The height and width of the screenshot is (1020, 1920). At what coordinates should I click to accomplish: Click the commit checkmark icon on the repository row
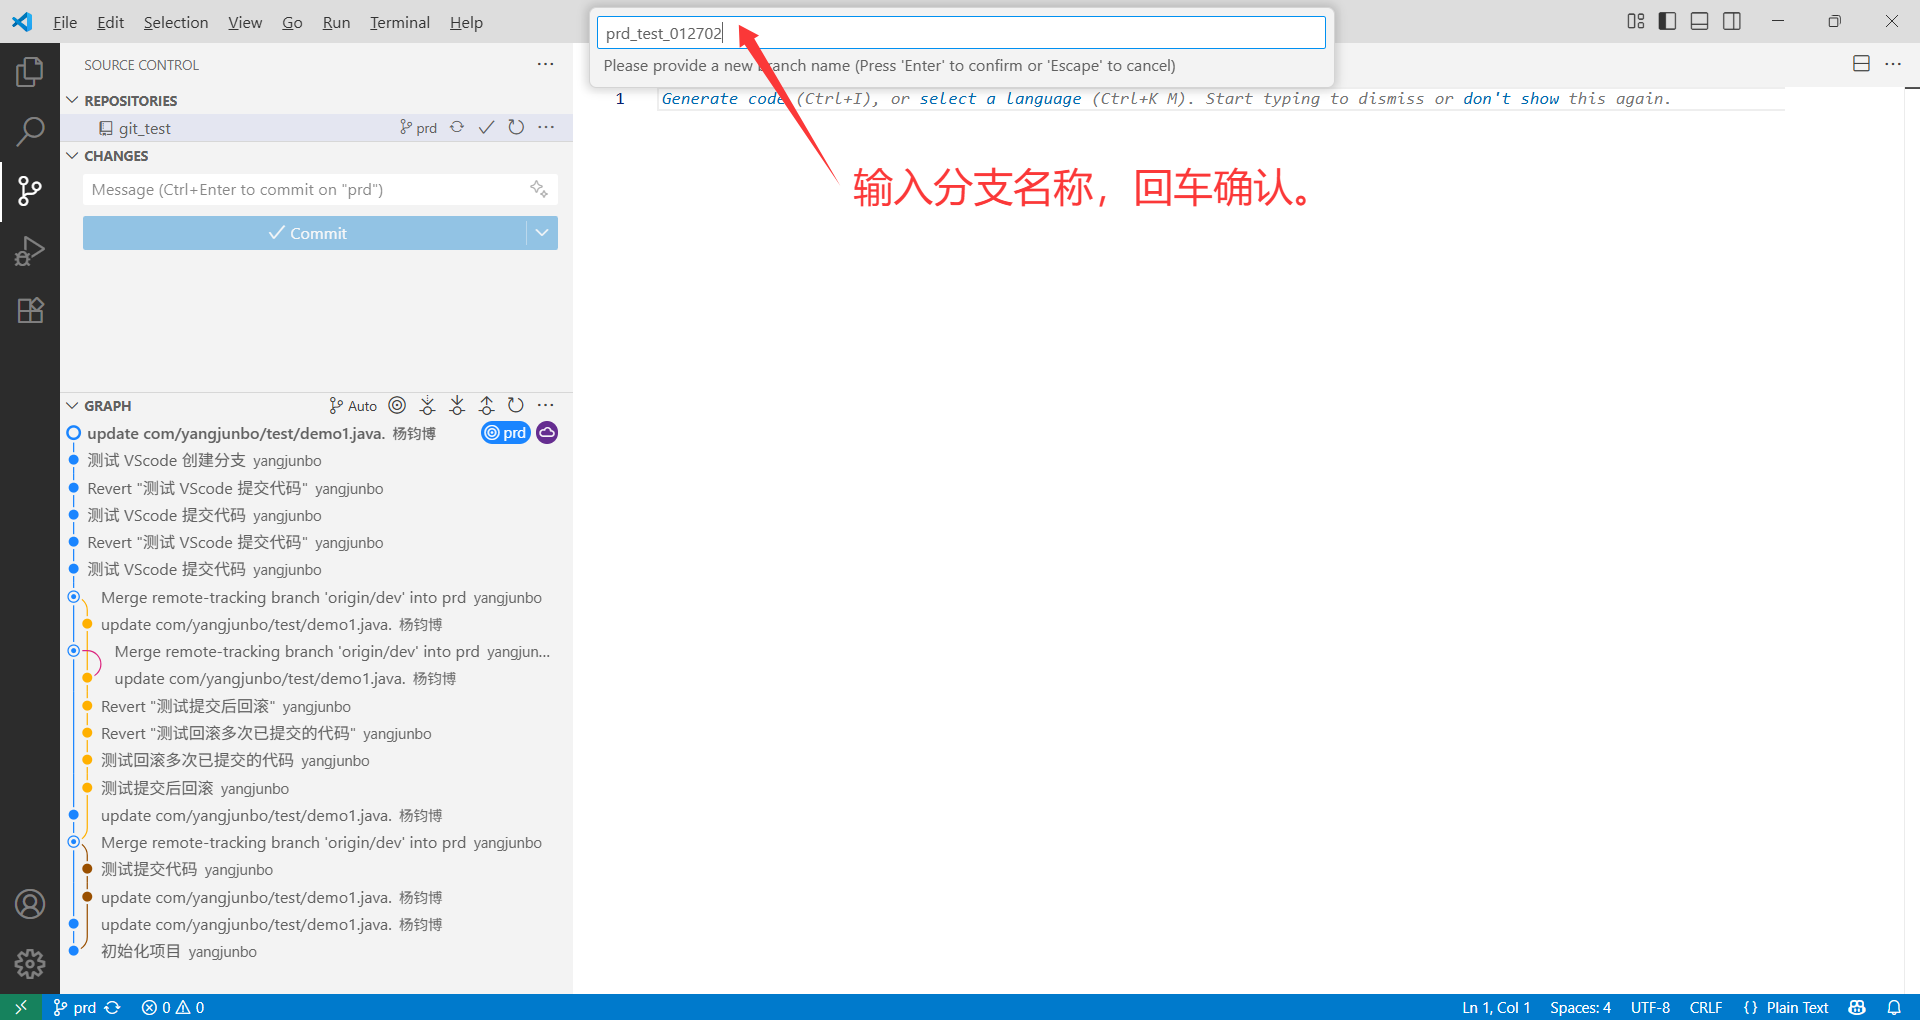pyautogui.click(x=486, y=127)
